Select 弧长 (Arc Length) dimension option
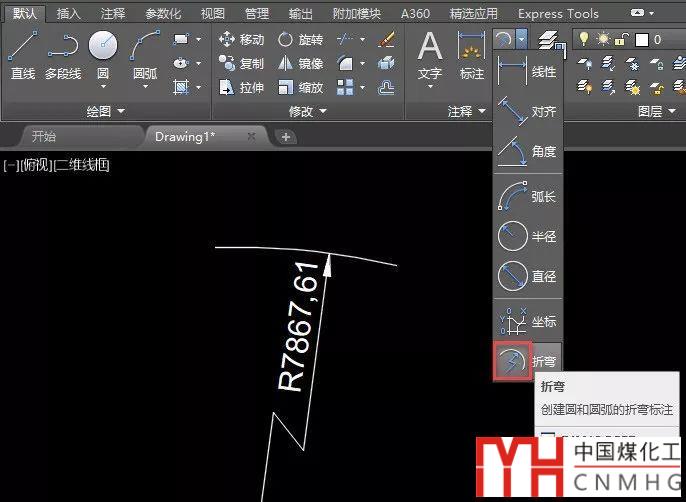 (x=528, y=196)
